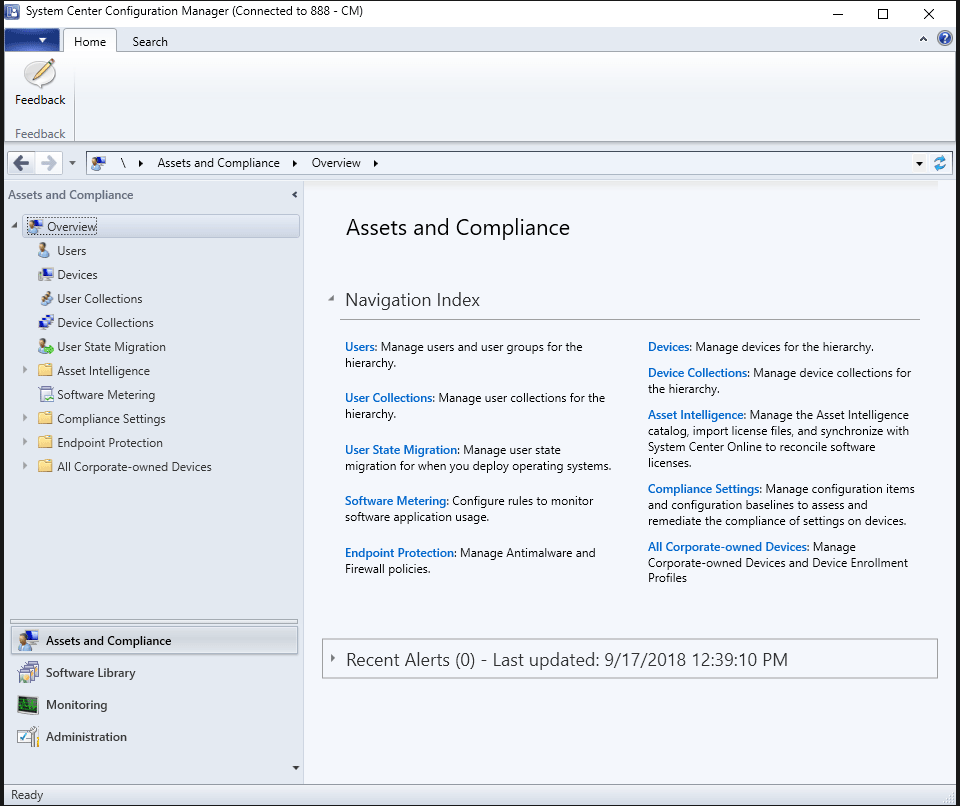Click the Assets and Compliance workspace icon
The width and height of the screenshot is (960, 806).
pos(28,641)
